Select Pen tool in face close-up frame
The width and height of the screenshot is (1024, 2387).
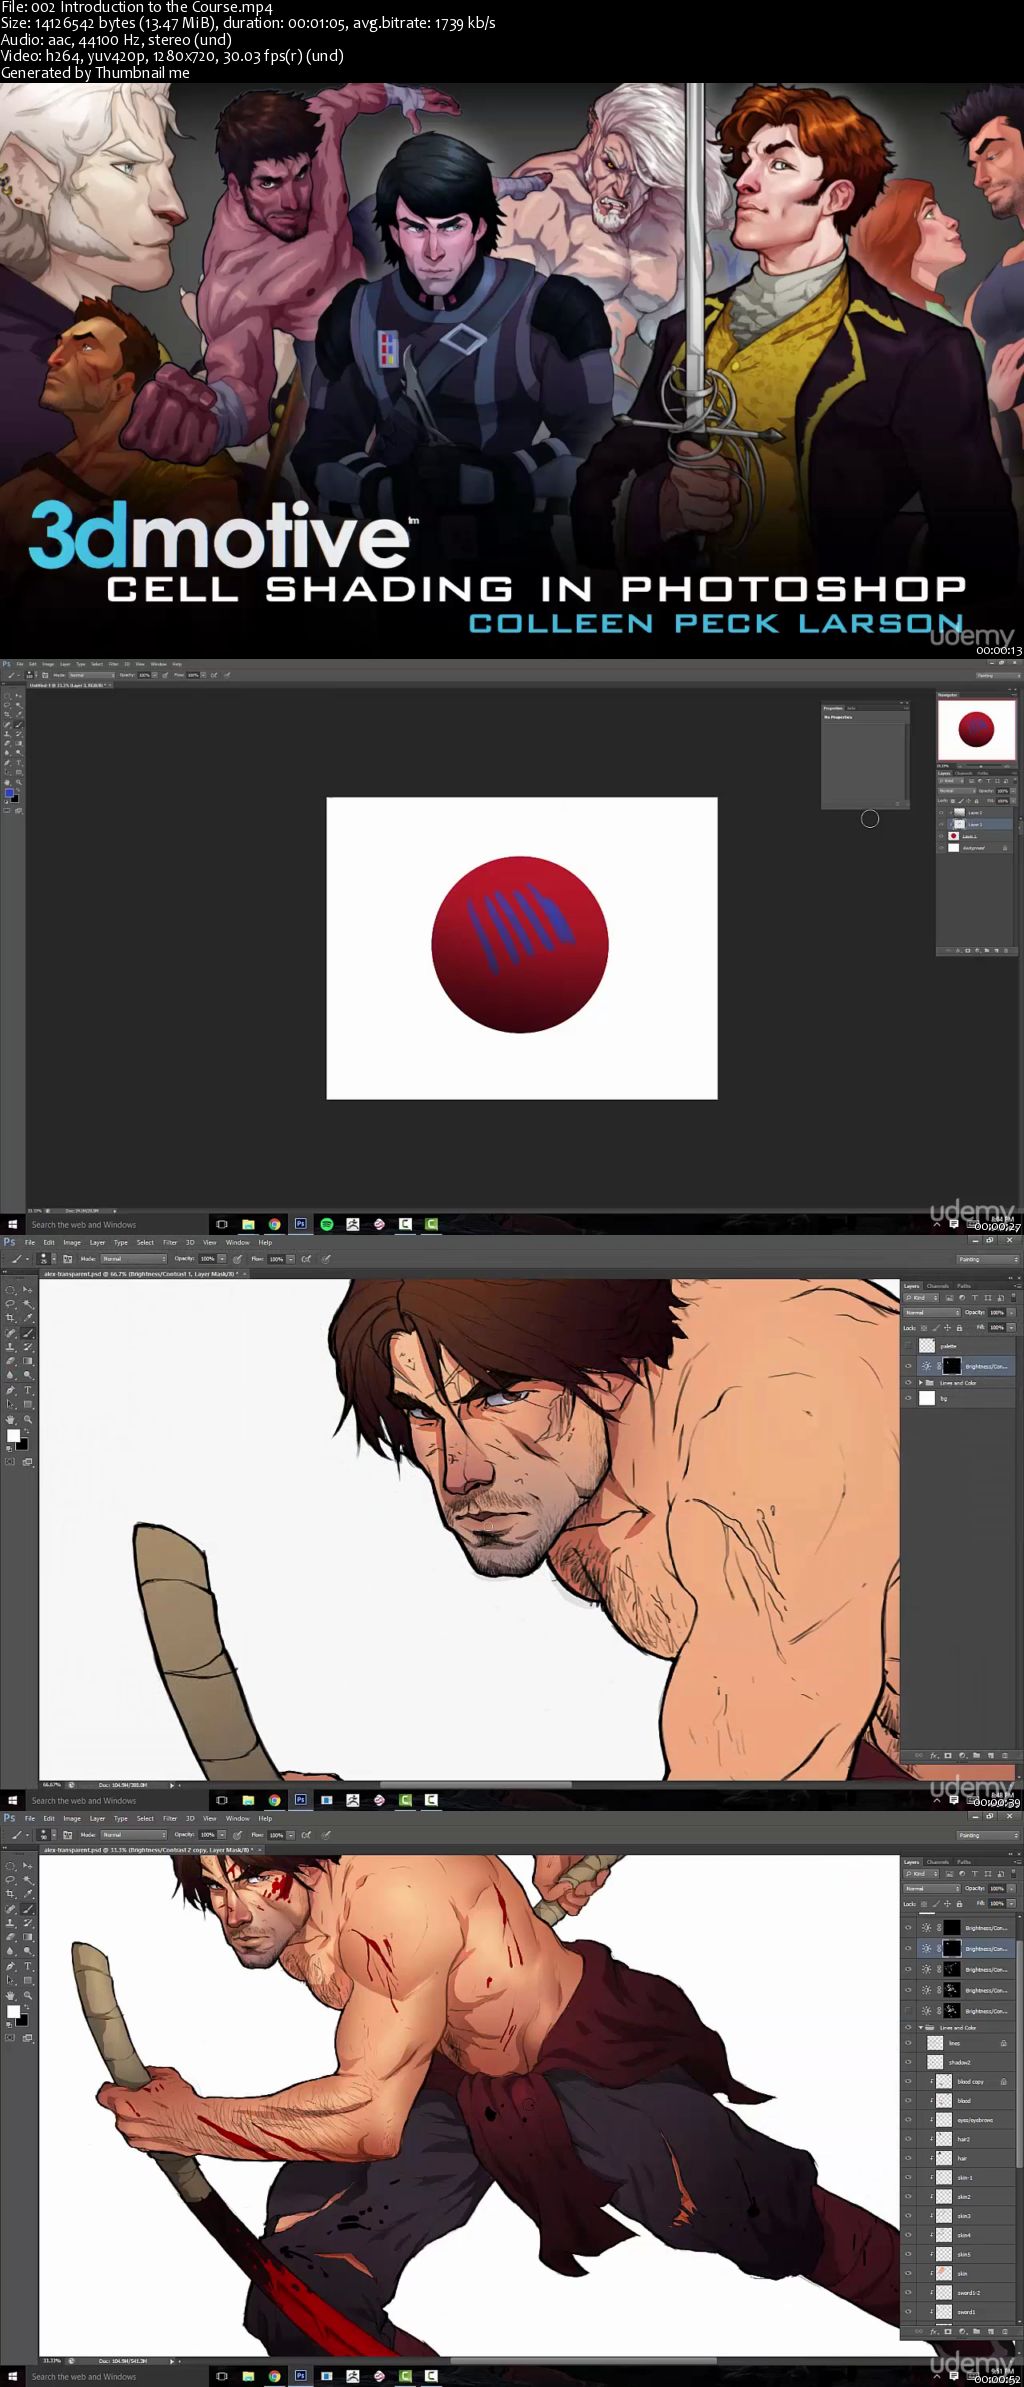(x=10, y=1390)
